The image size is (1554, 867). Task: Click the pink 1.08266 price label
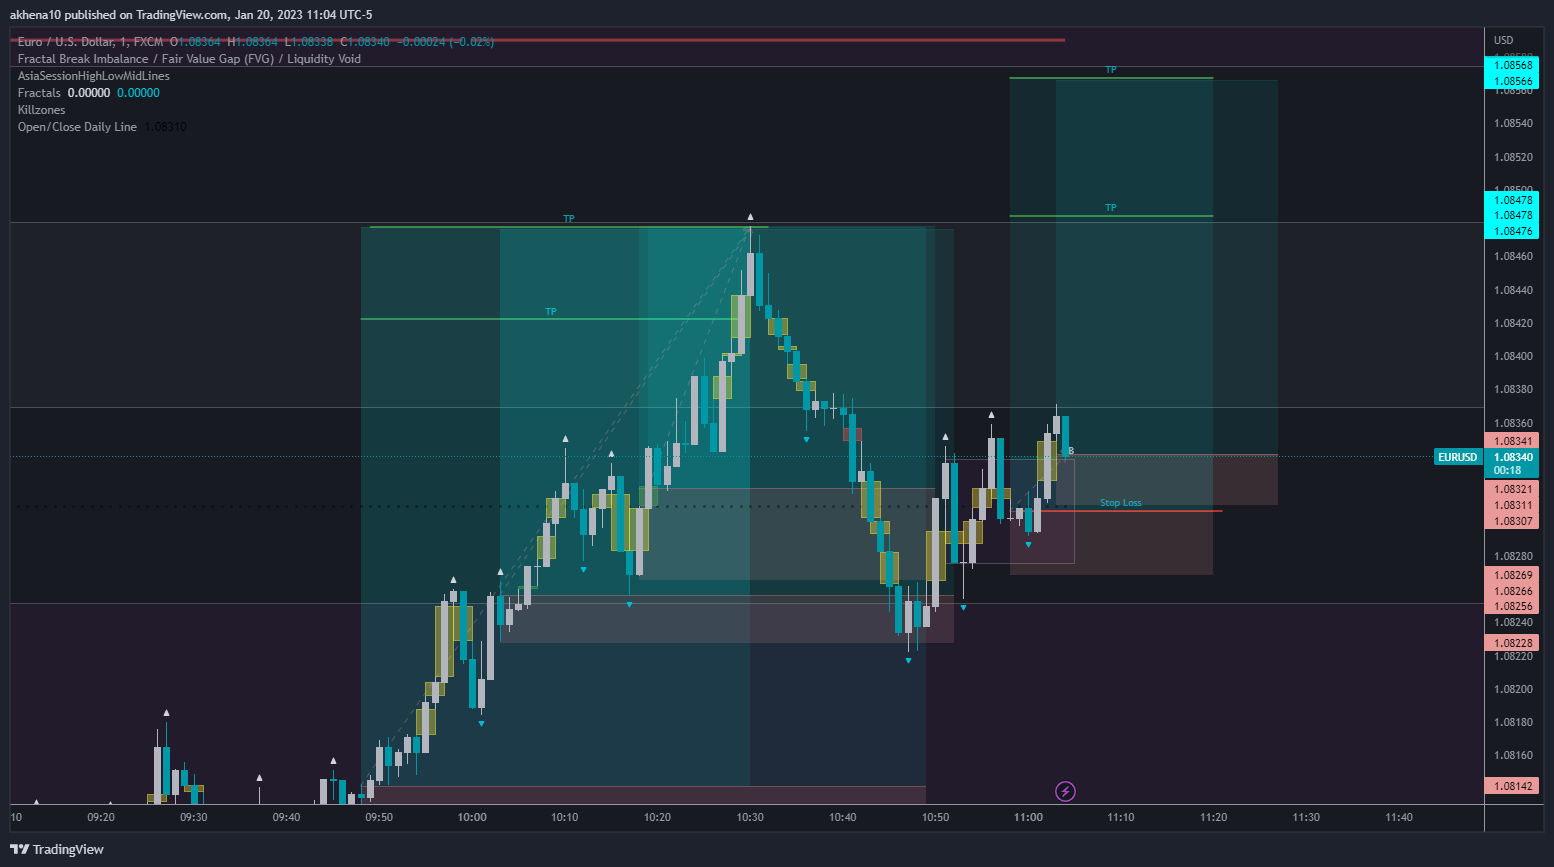(x=1511, y=591)
